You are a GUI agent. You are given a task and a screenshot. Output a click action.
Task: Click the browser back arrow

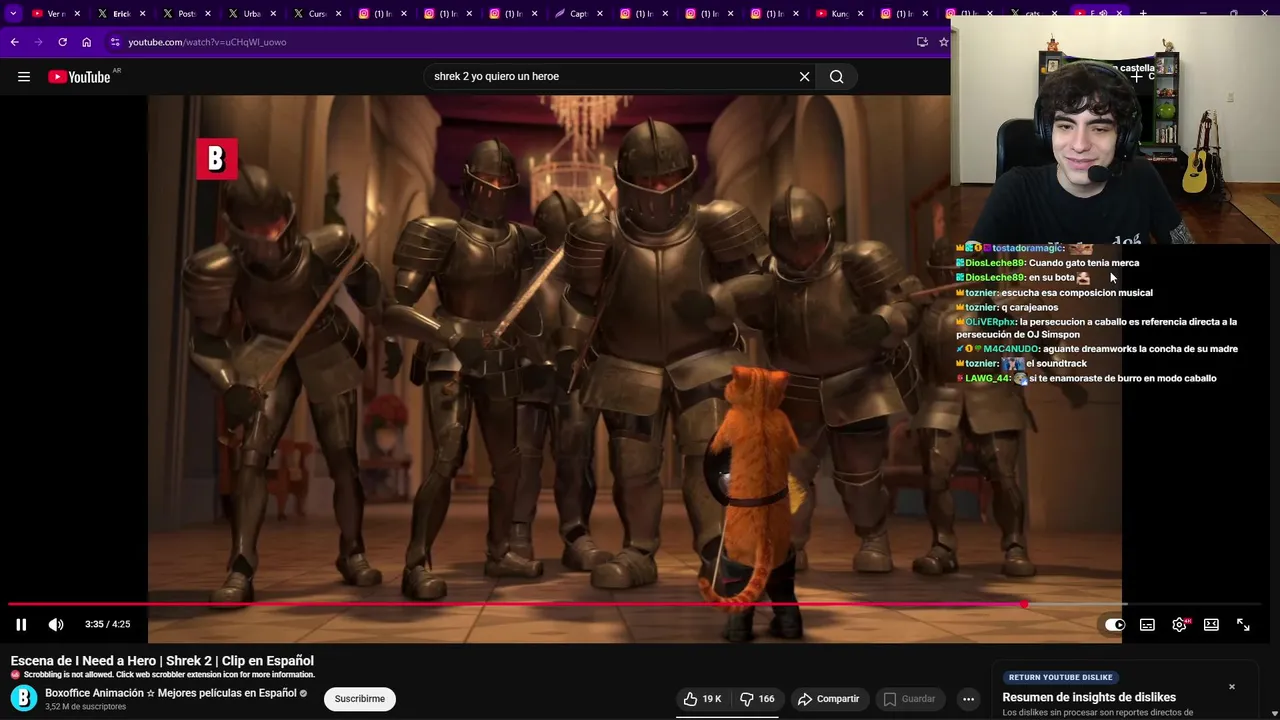14,42
